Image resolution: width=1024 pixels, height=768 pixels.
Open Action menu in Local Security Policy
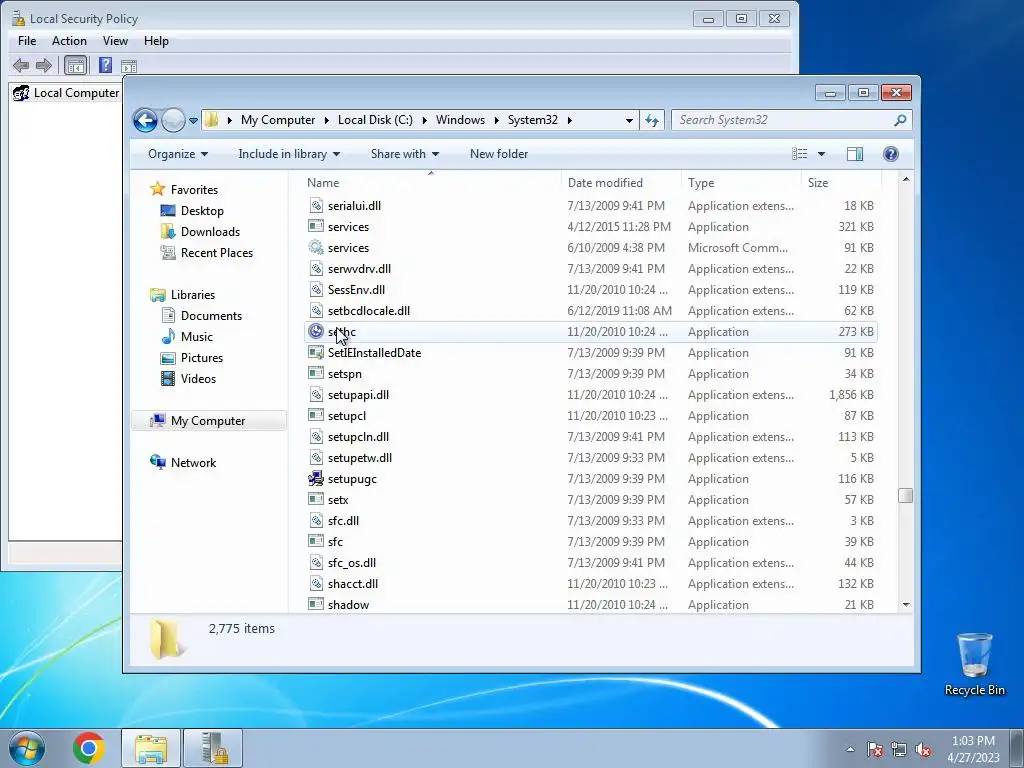pos(69,40)
